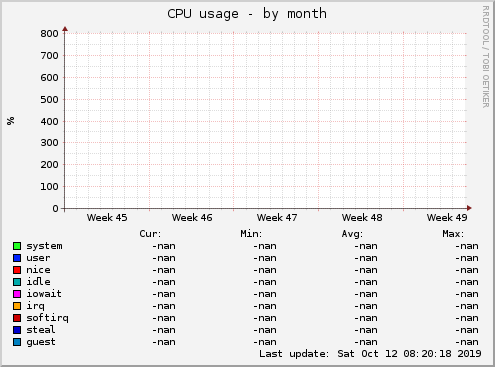Click the softirq row Avg value
Image resolution: width=495 pixels, height=367 pixels.
(366, 318)
